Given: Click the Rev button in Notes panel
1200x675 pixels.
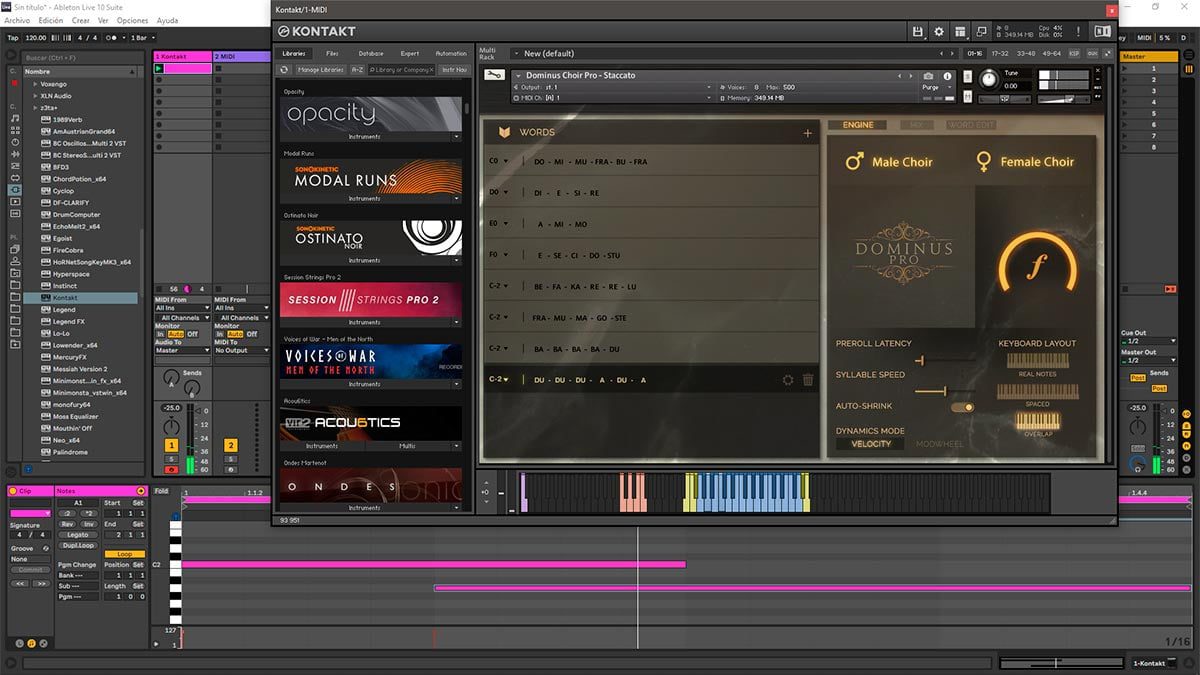Looking at the screenshot, I should pyautogui.click(x=67, y=524).
